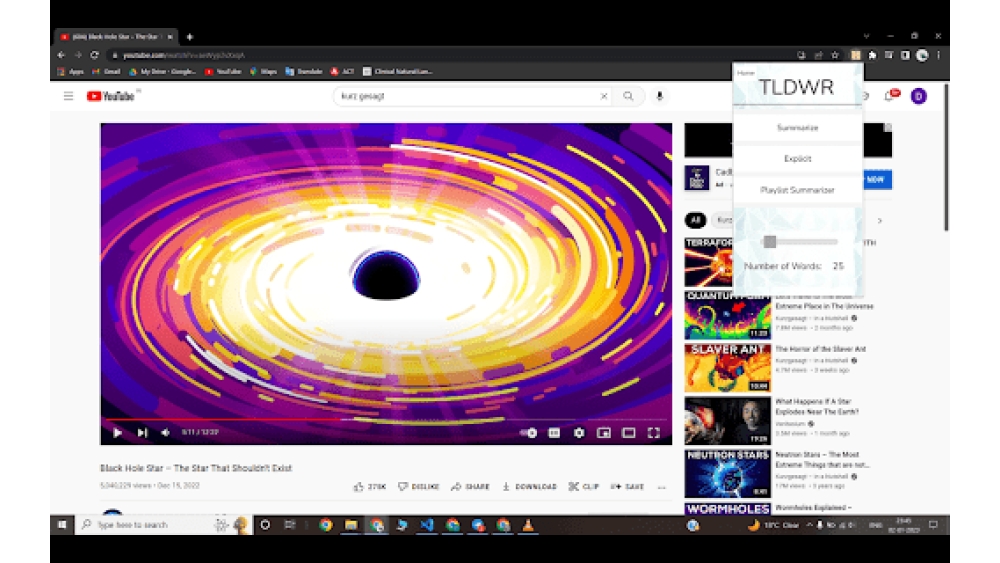This screenshot has width=1000, height=563.
Task: Open What Happens If A Star Explodes video
Action: point(816,407)
